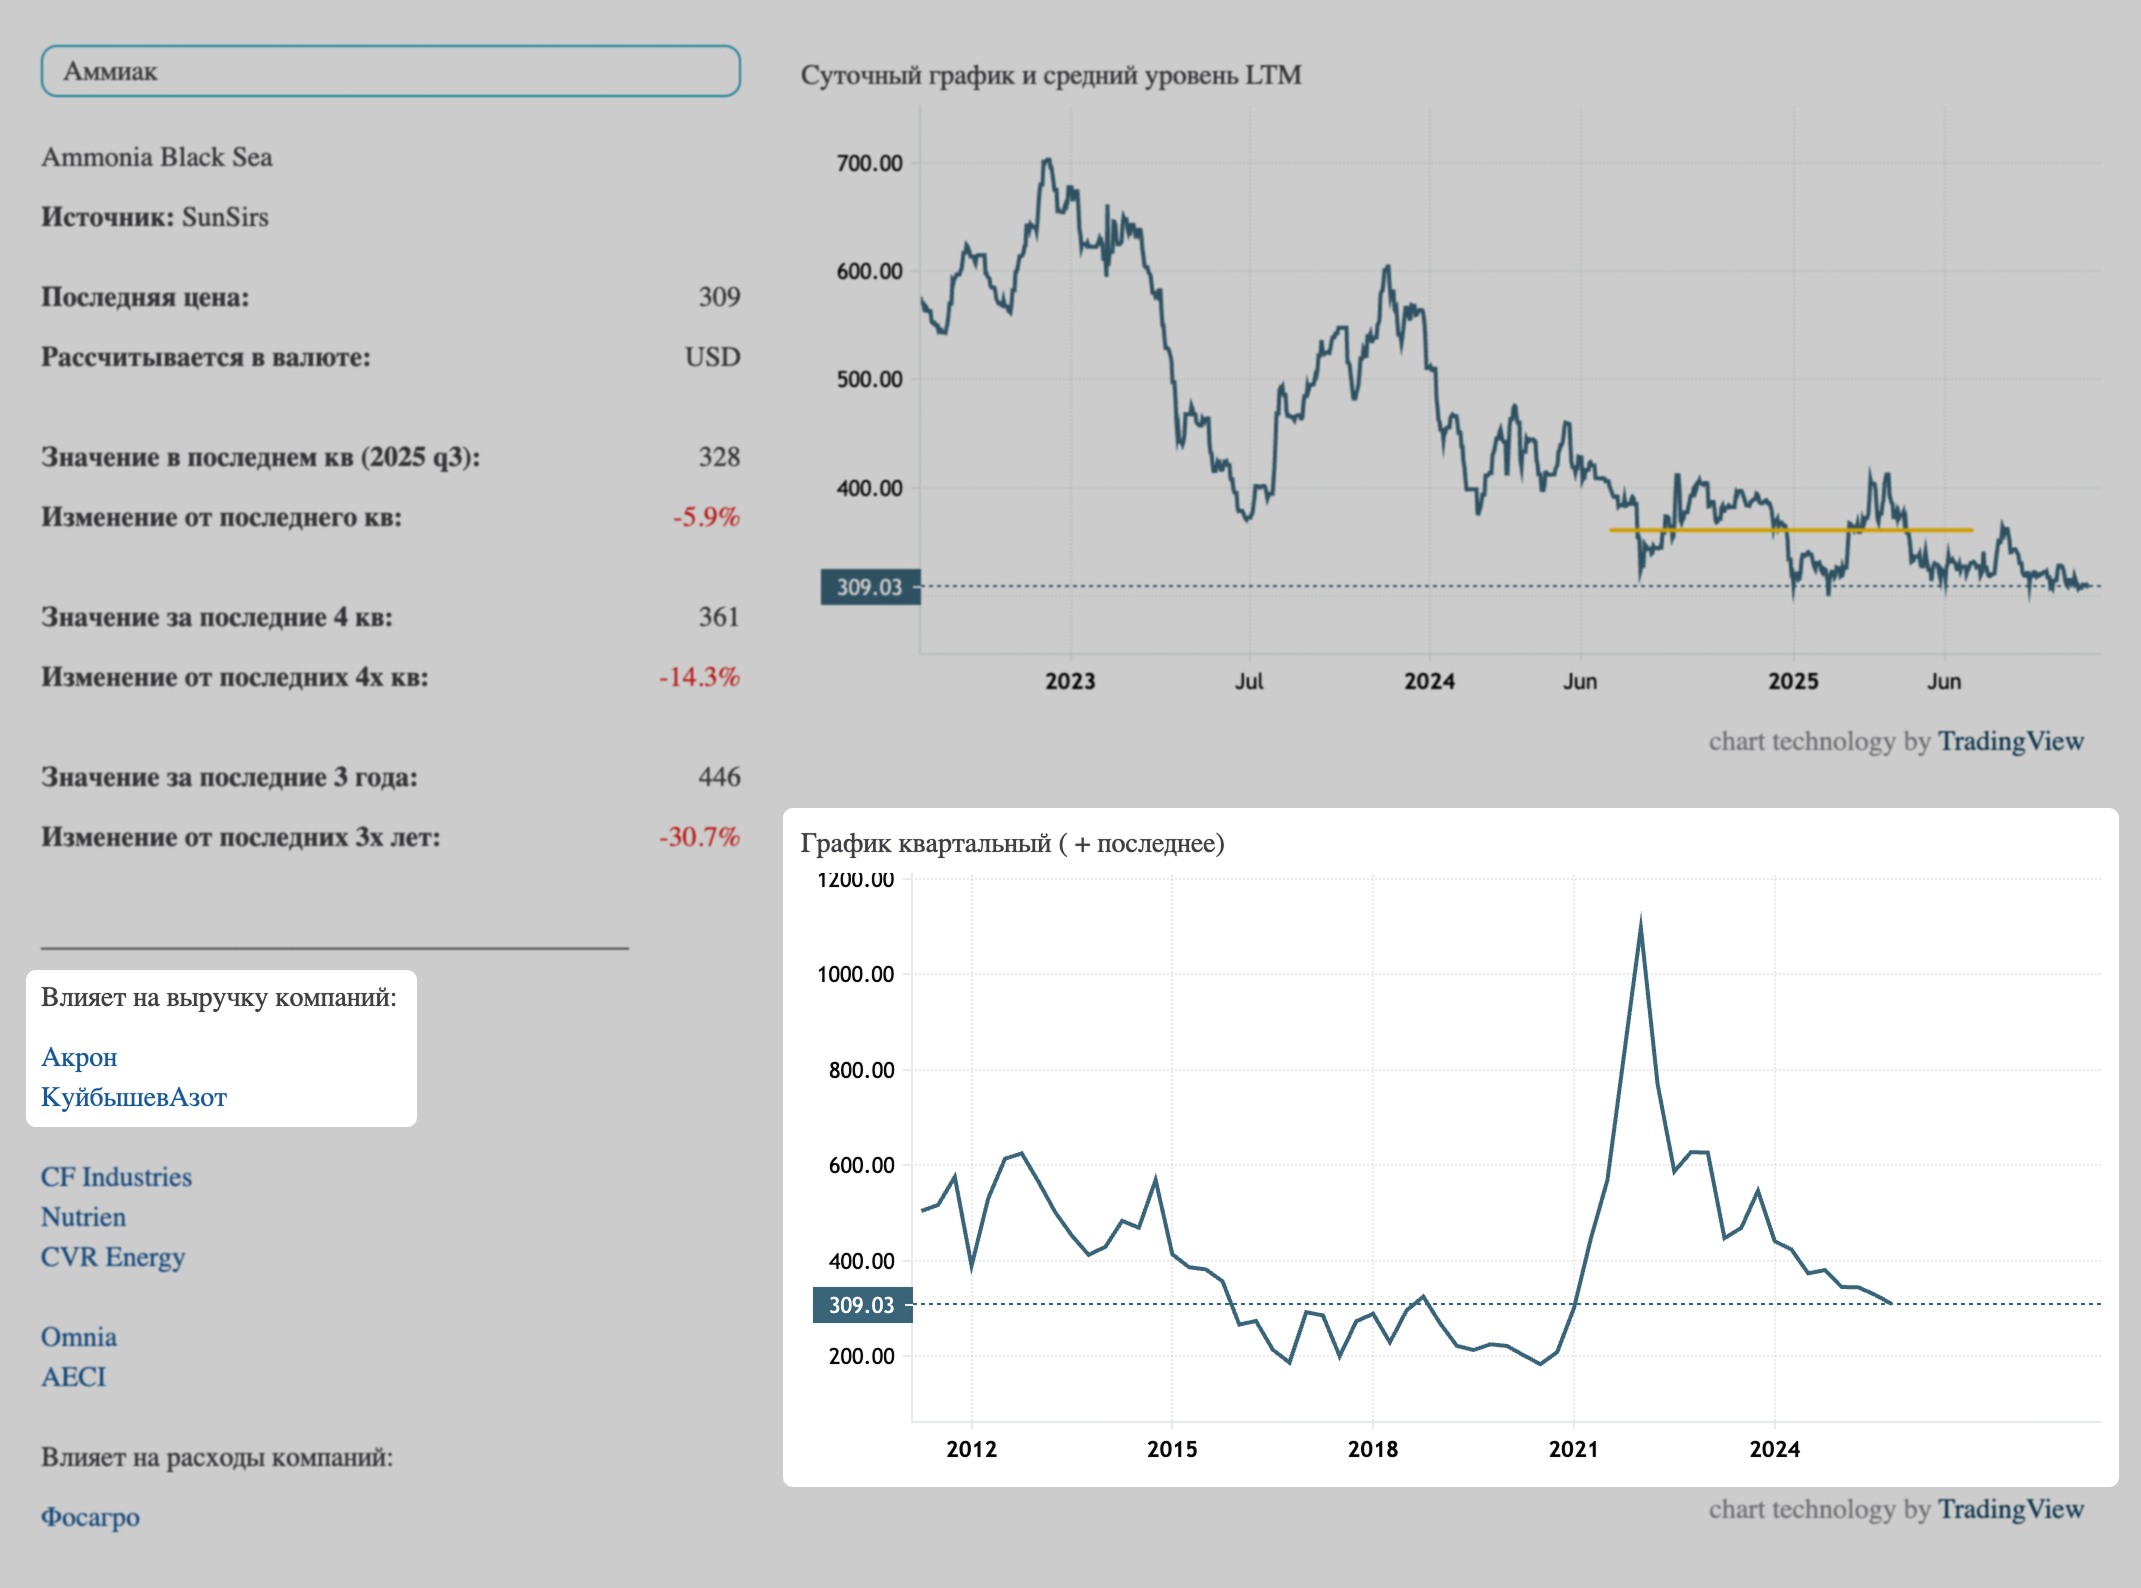Image resolution: width=2141 pixels, height=1588 pixels.
Task: Go to the Nutrien company page
Action: tap(83, 1217)
